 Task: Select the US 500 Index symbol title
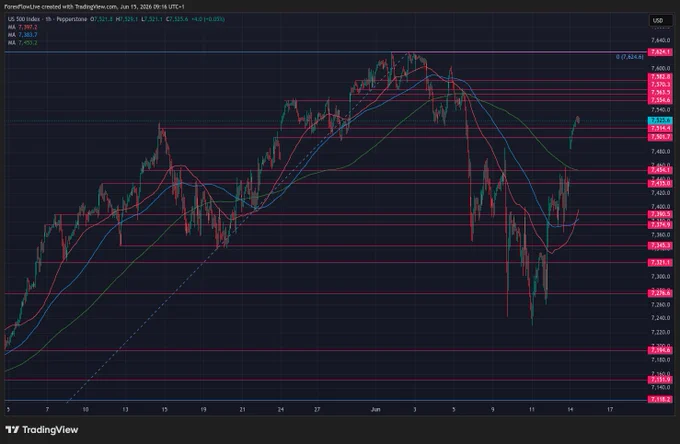[x=26, y=19]
